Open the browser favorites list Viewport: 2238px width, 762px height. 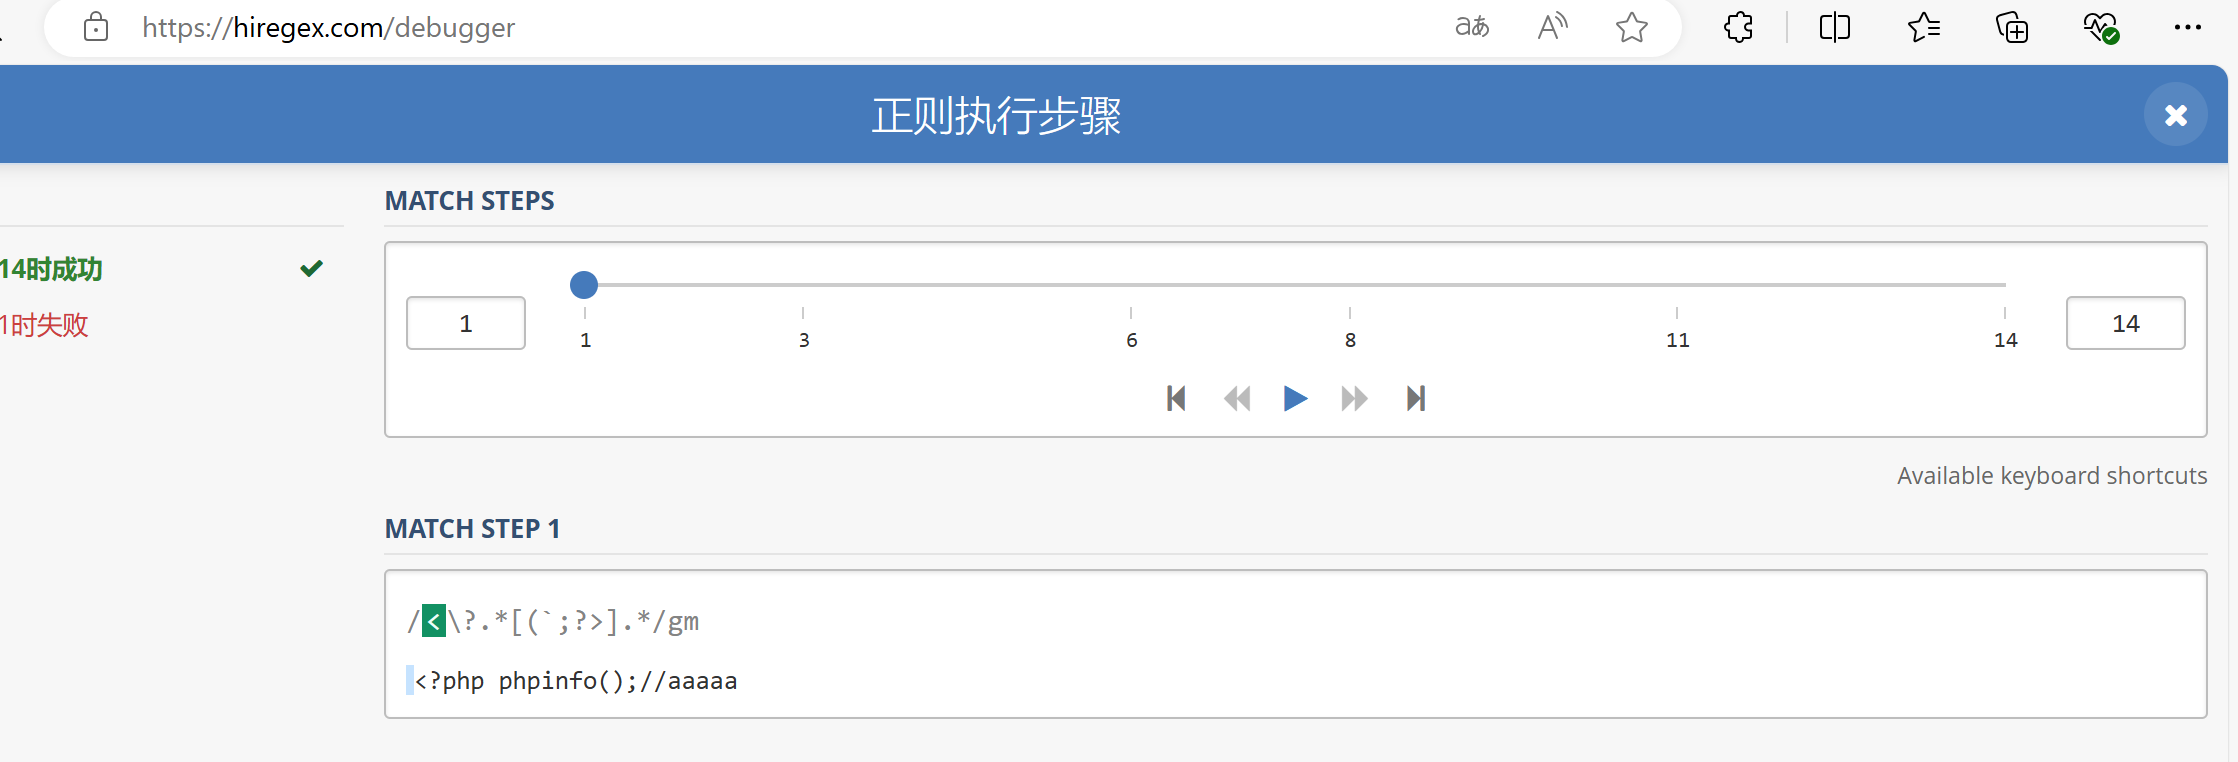pyautogui.click(x=1923, y=27)
